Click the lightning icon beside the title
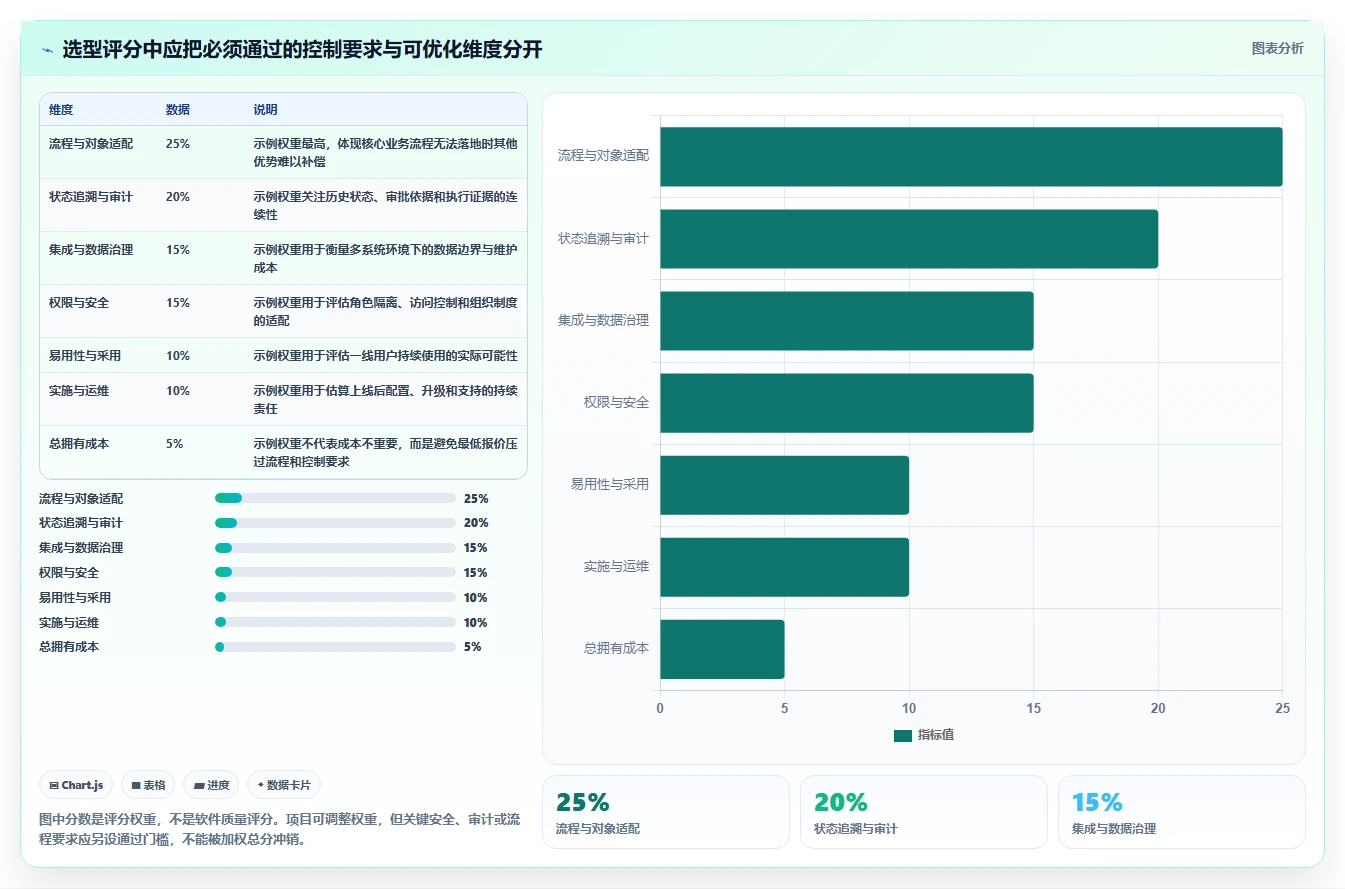1345x889 pixels. [x=47, y=50]
